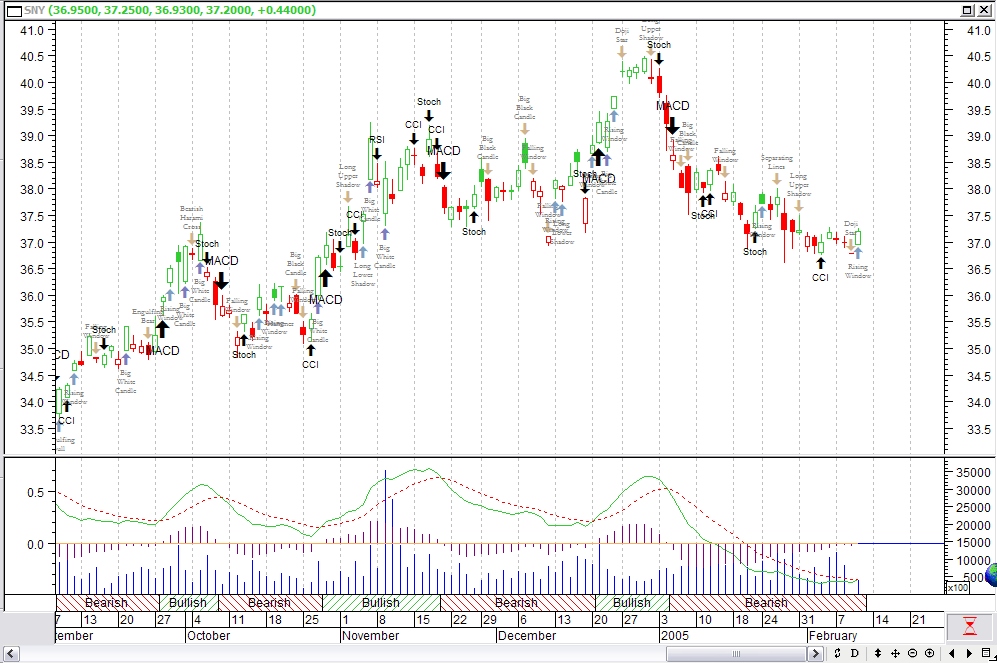This screenshot has height=663, width=997.
Task: Click the SNY window system menu icon
Action: (x=13, y=10)
